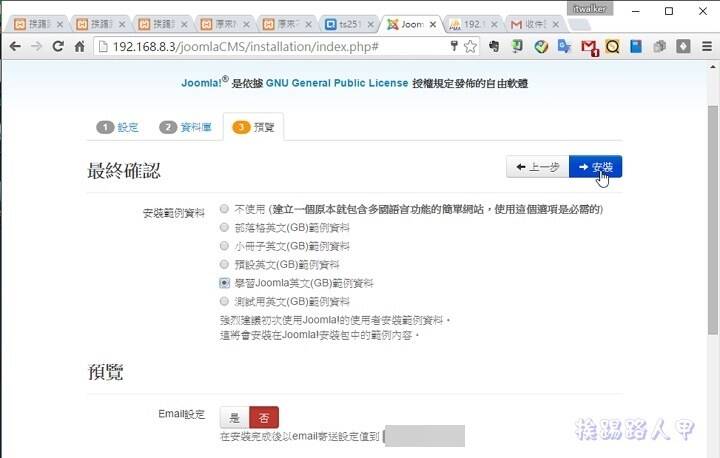Click the Email設定 label

click(181, 414)
